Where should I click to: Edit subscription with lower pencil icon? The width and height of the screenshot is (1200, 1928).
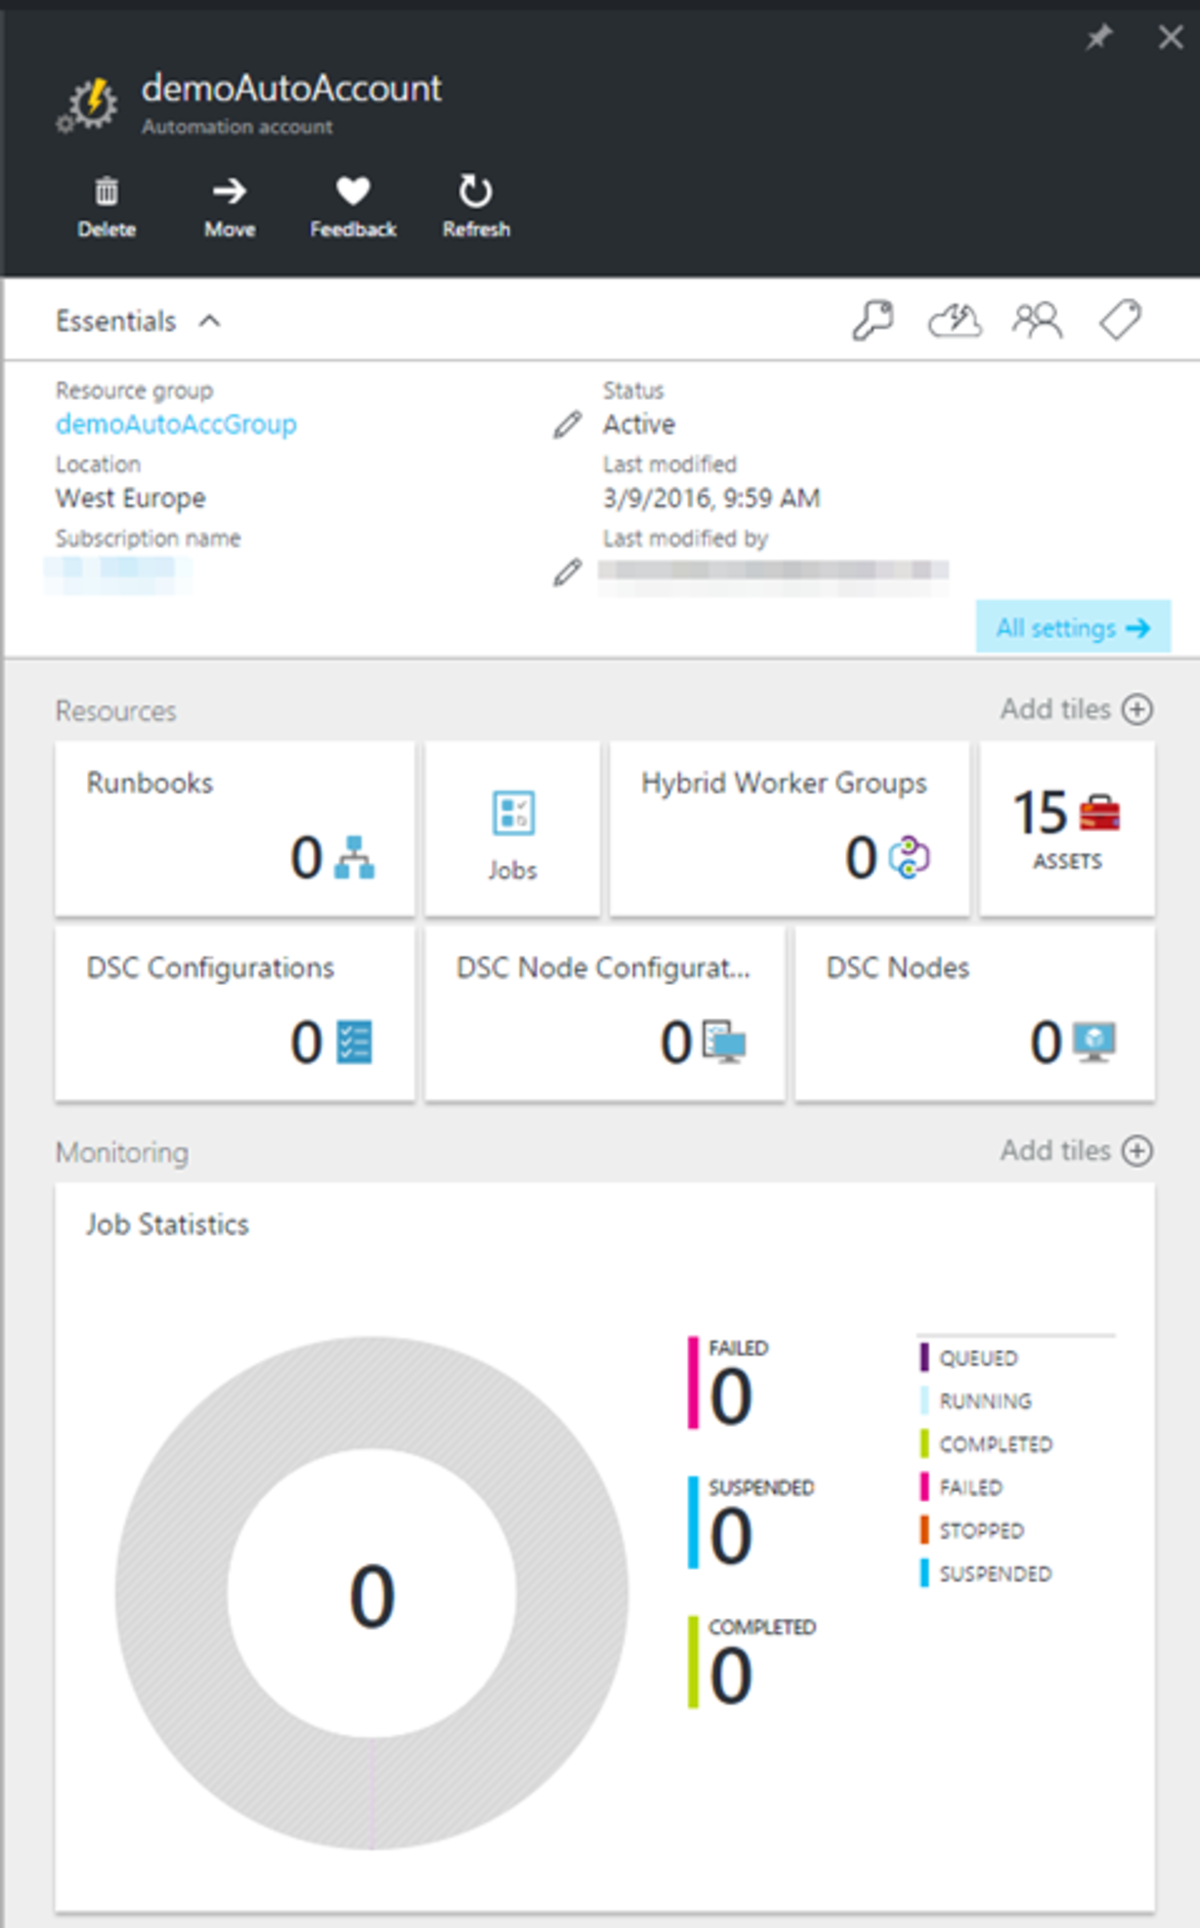click(567, 572)
